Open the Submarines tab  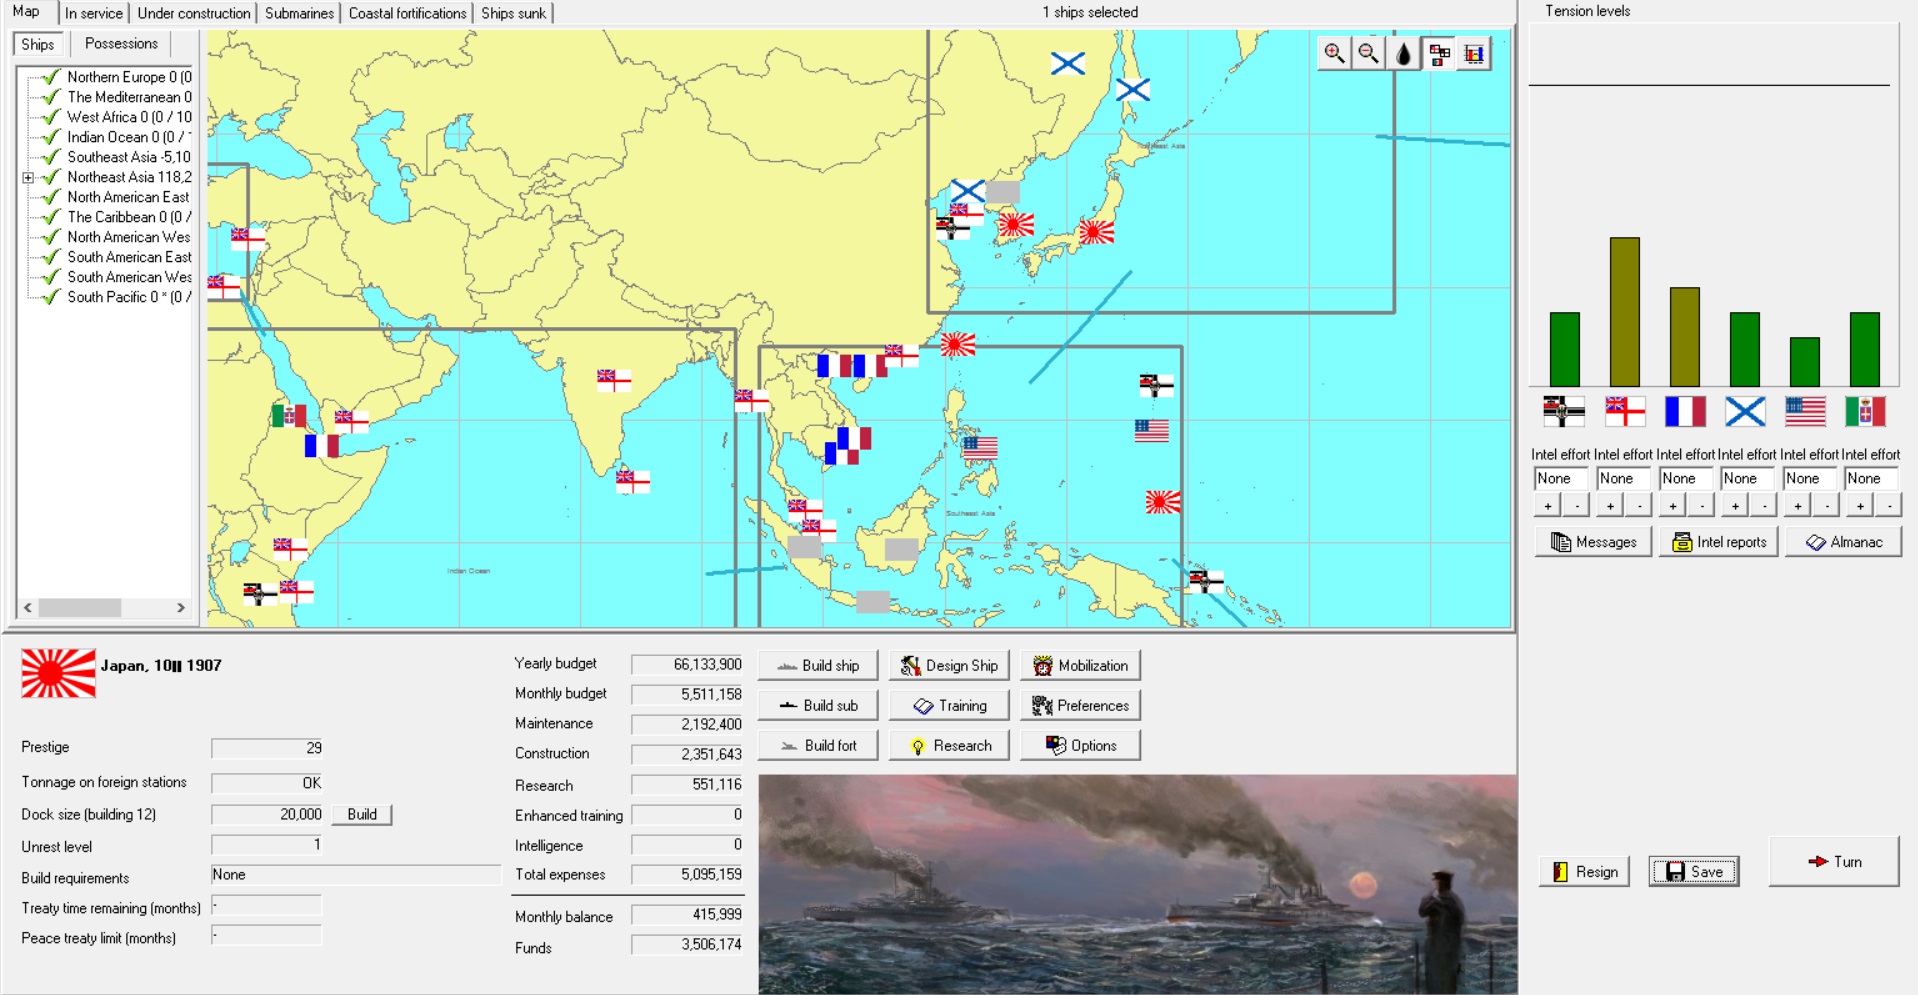click(300, 13)
